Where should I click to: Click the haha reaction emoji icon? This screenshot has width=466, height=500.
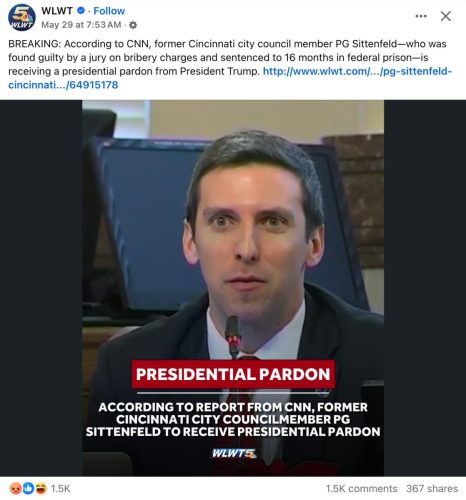(x=41, y=488)
